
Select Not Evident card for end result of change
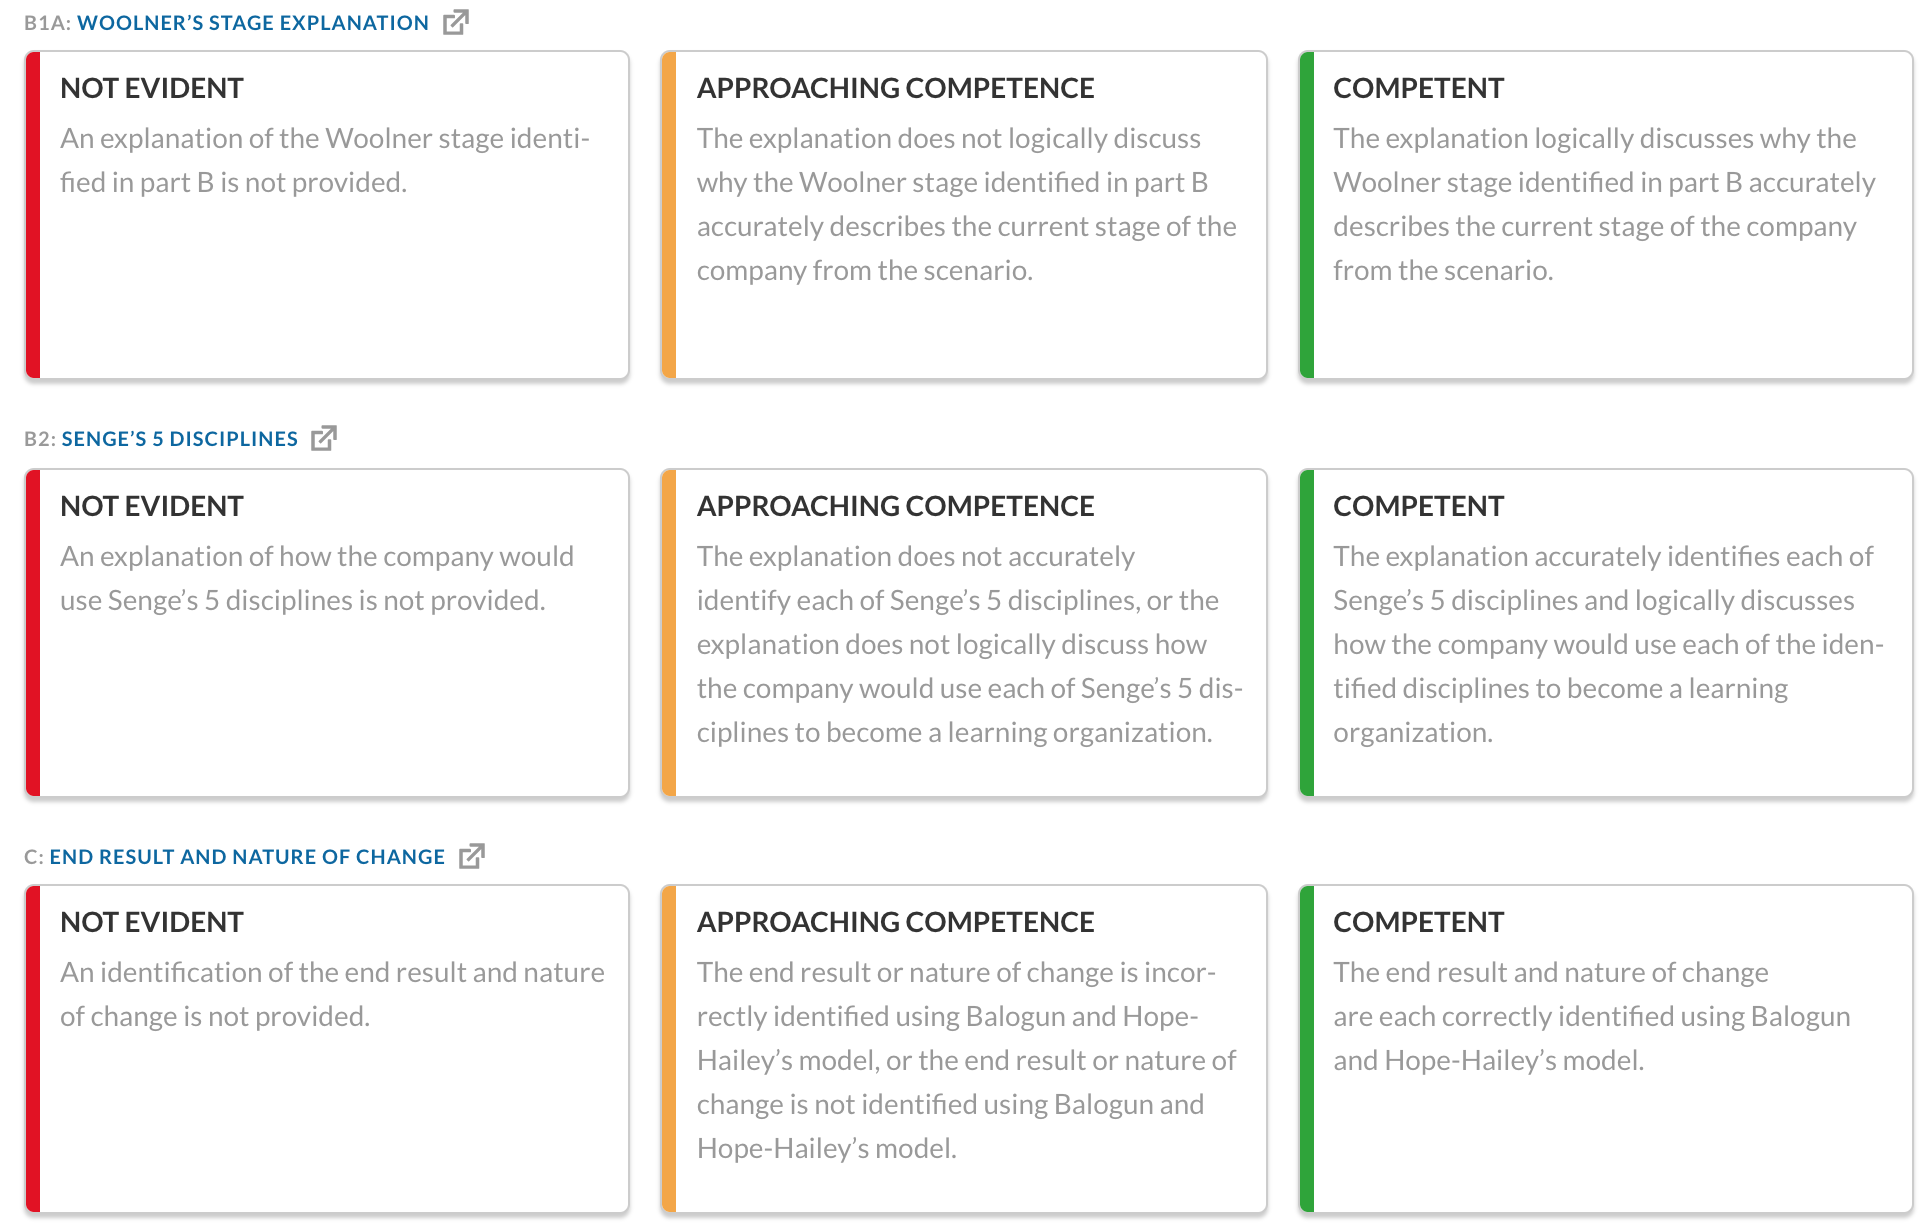[327, 1049]
